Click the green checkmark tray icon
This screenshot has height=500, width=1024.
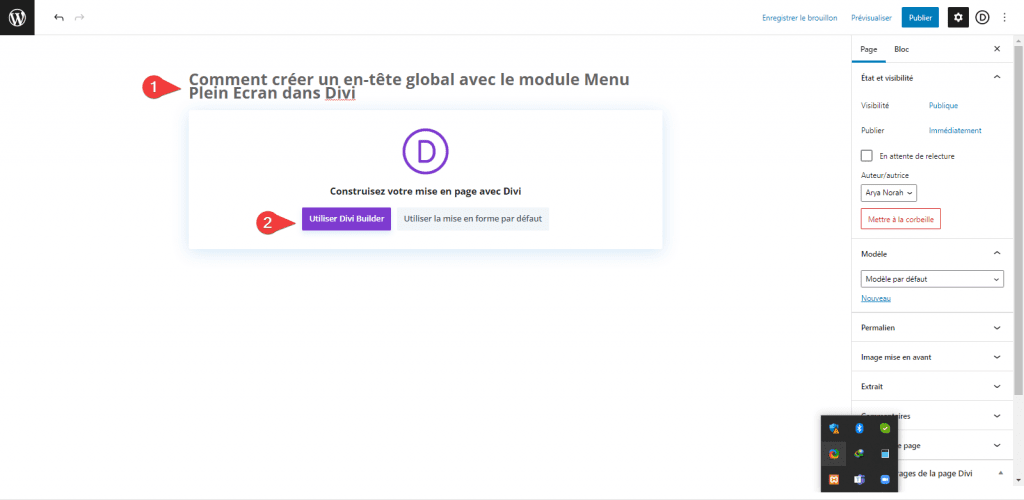tap(885, 428)
